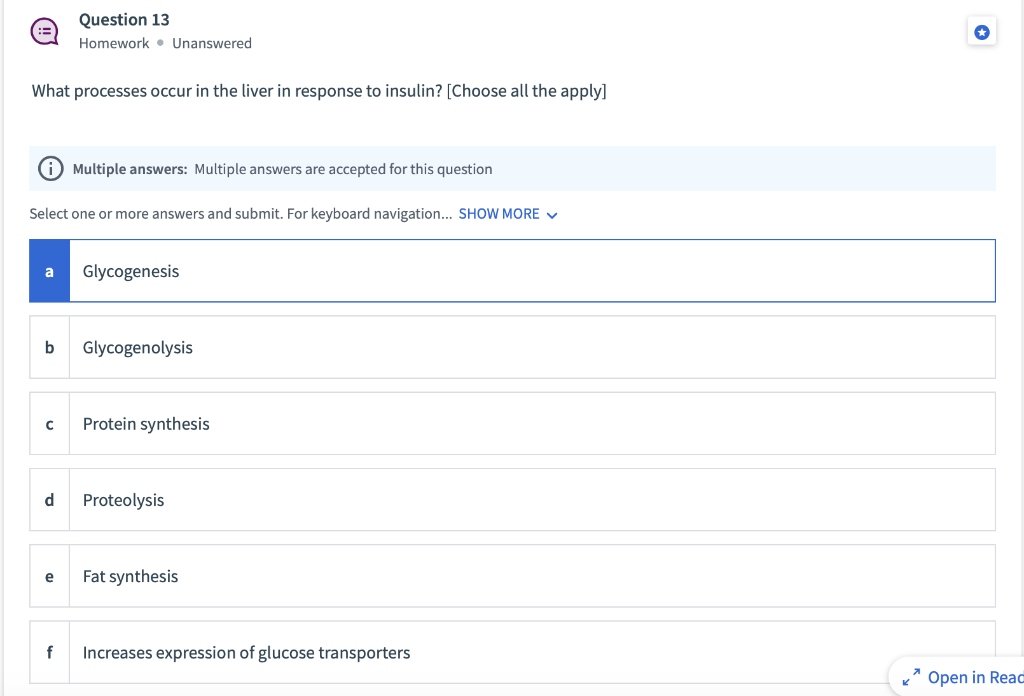The width and height of the screenshot is (1024, 696).
Task: Click the Glycogenolysis answer text
Action: [138, 347]
